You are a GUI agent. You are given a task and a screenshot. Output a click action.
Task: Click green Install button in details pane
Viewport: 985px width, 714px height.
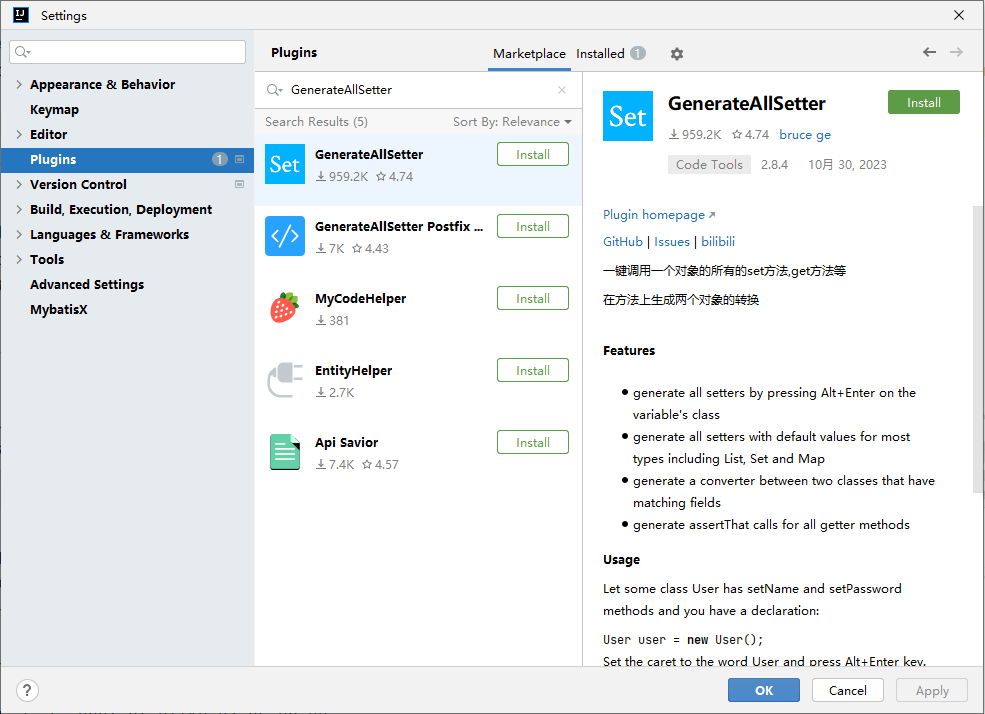[923, 102]
